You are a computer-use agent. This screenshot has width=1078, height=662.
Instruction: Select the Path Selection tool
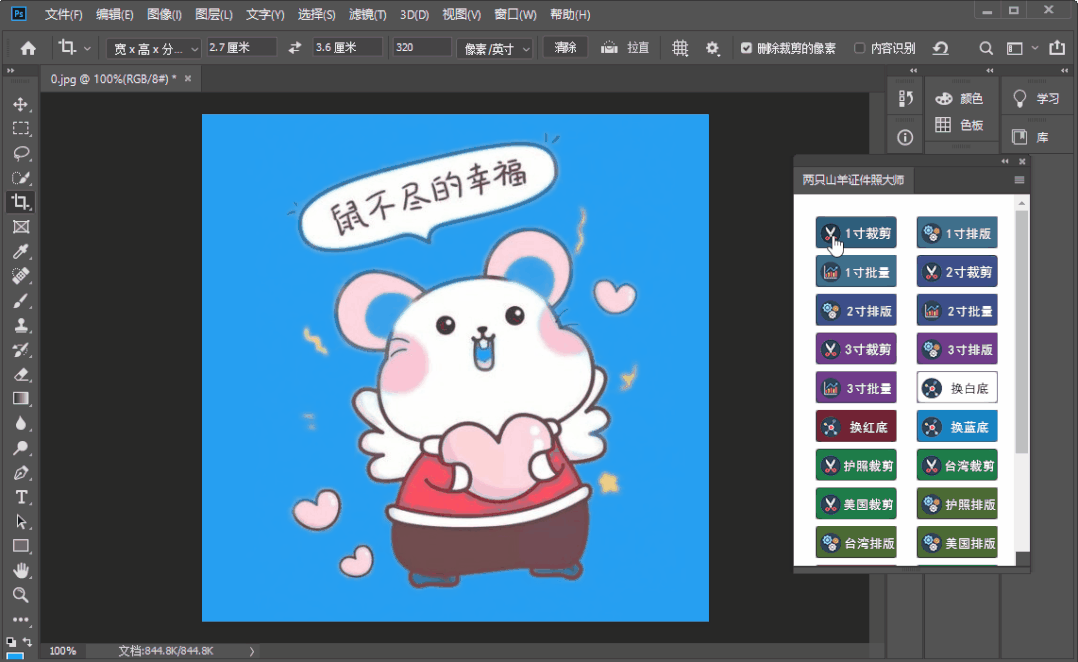click(21, 522)
